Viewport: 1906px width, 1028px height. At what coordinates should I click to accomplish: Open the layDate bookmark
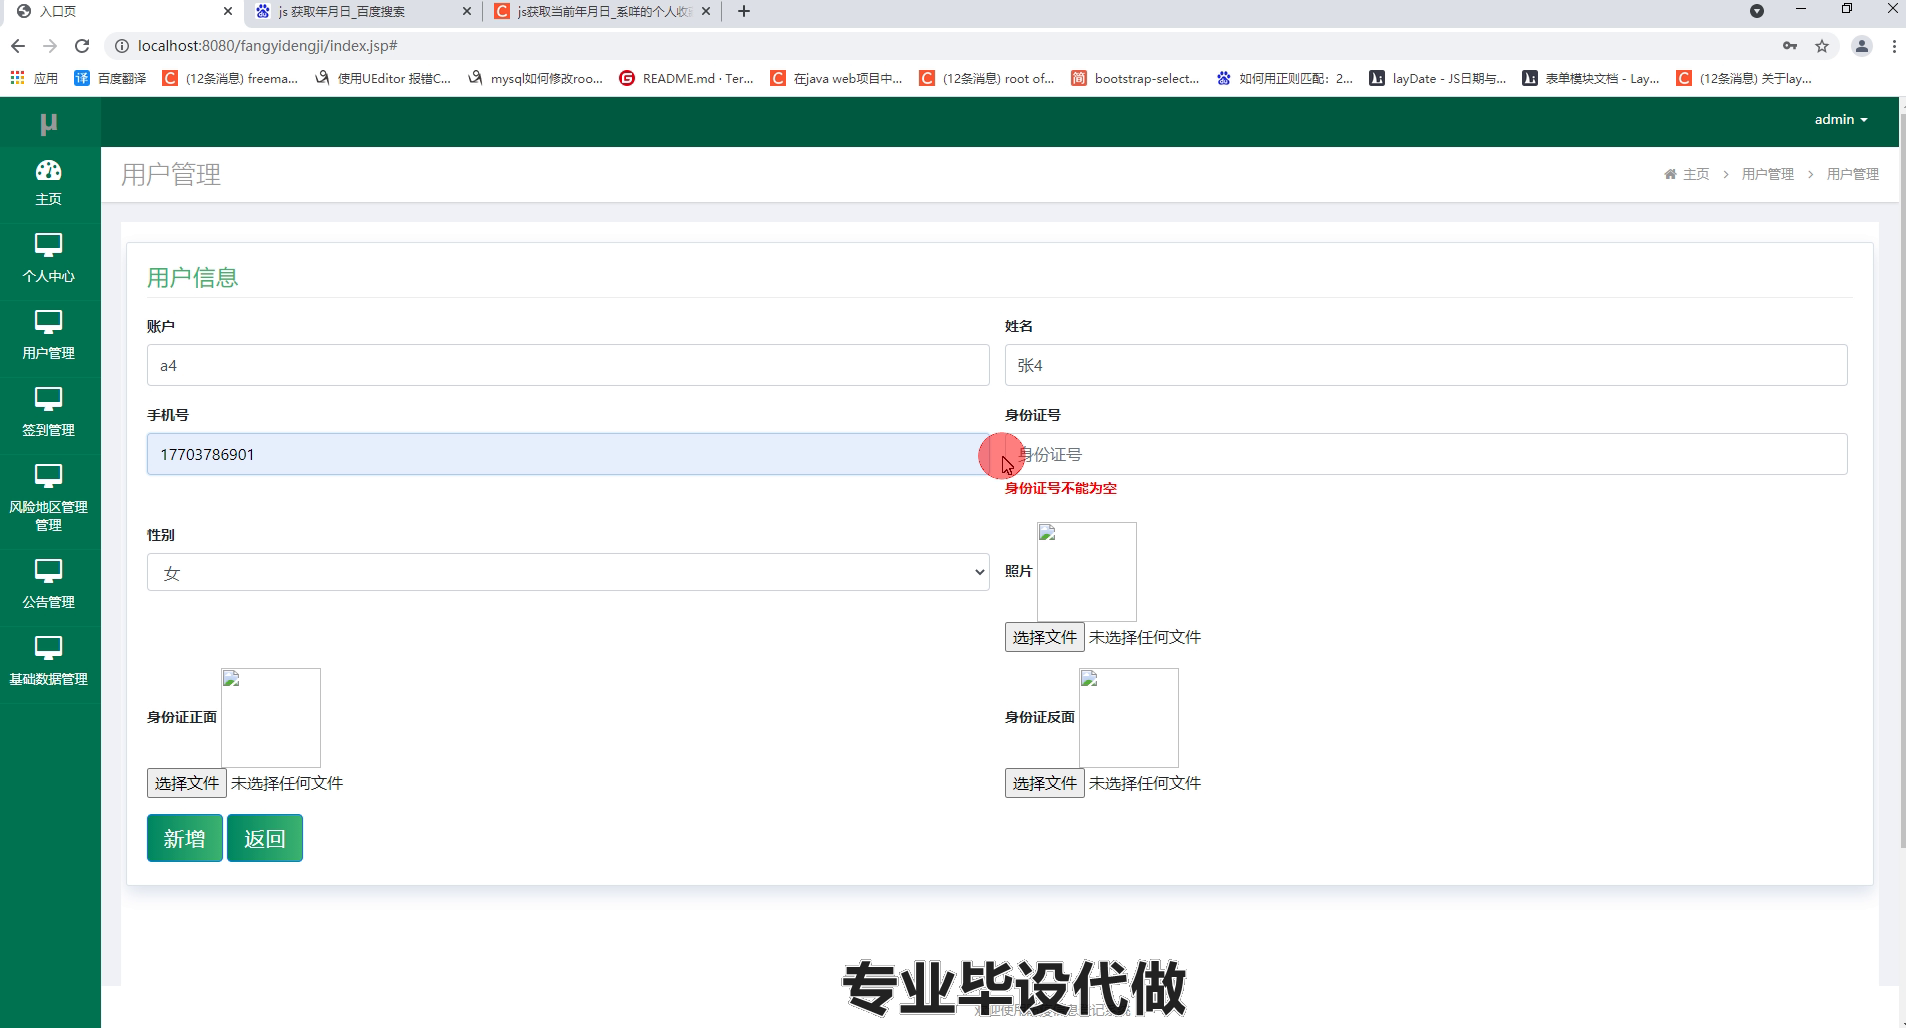click(1438, 78)
